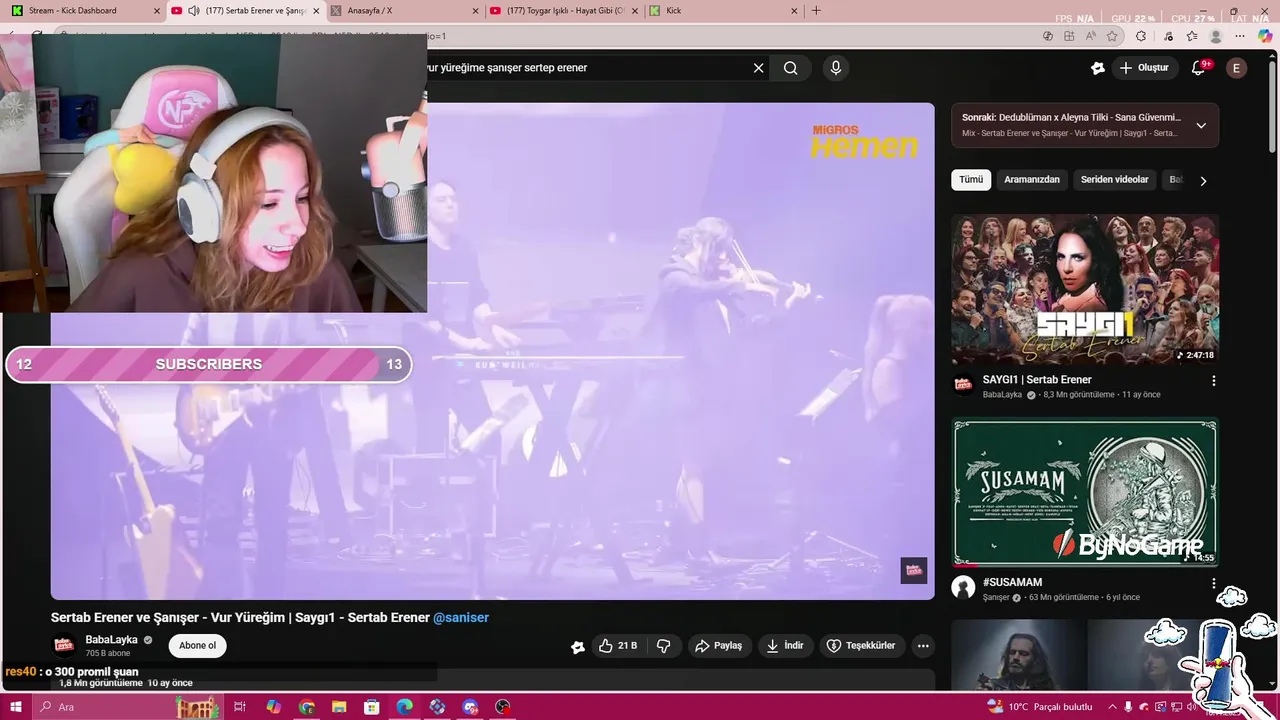Screen dimensions: 1280x720
Task: Open Microsoft Edge from taskbar
Action: point(404,707)
